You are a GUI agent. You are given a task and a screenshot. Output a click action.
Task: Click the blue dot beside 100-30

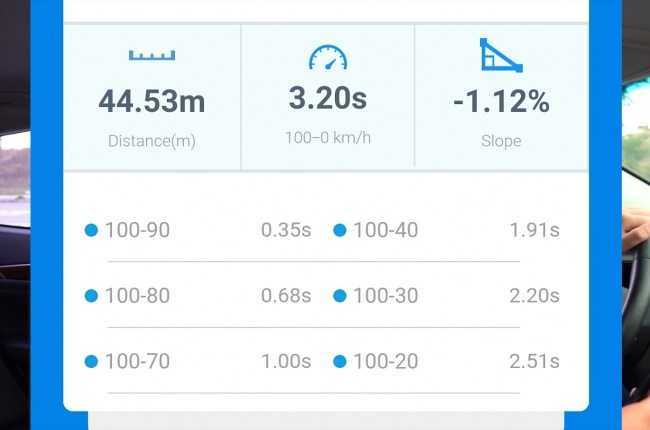340,296
